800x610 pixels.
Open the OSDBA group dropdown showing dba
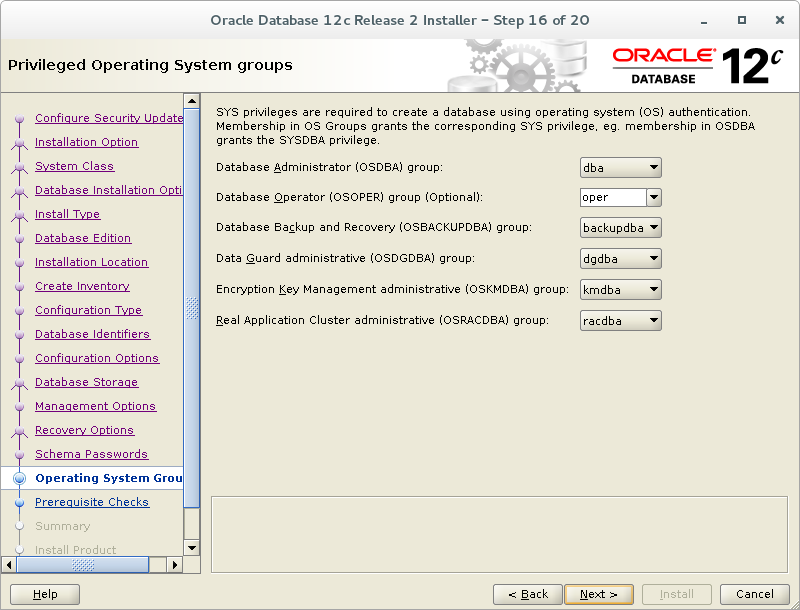point(620,168)
